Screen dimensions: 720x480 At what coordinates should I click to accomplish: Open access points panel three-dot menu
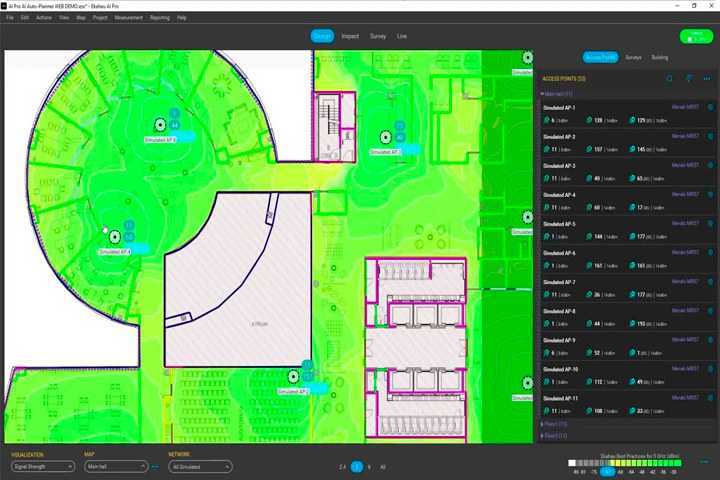point(707,79)
